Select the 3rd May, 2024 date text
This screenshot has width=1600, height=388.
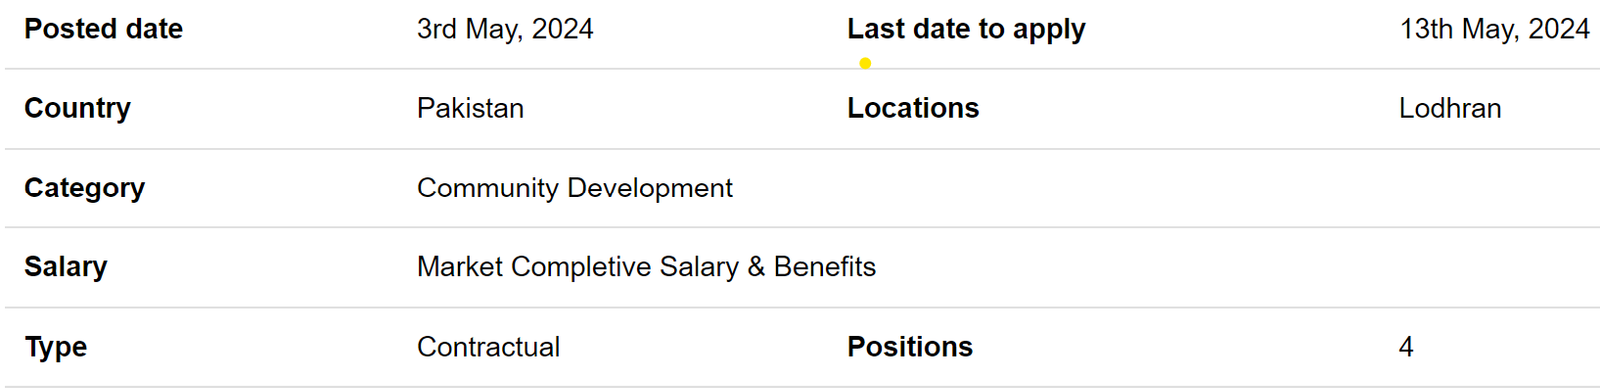[505, 29]
